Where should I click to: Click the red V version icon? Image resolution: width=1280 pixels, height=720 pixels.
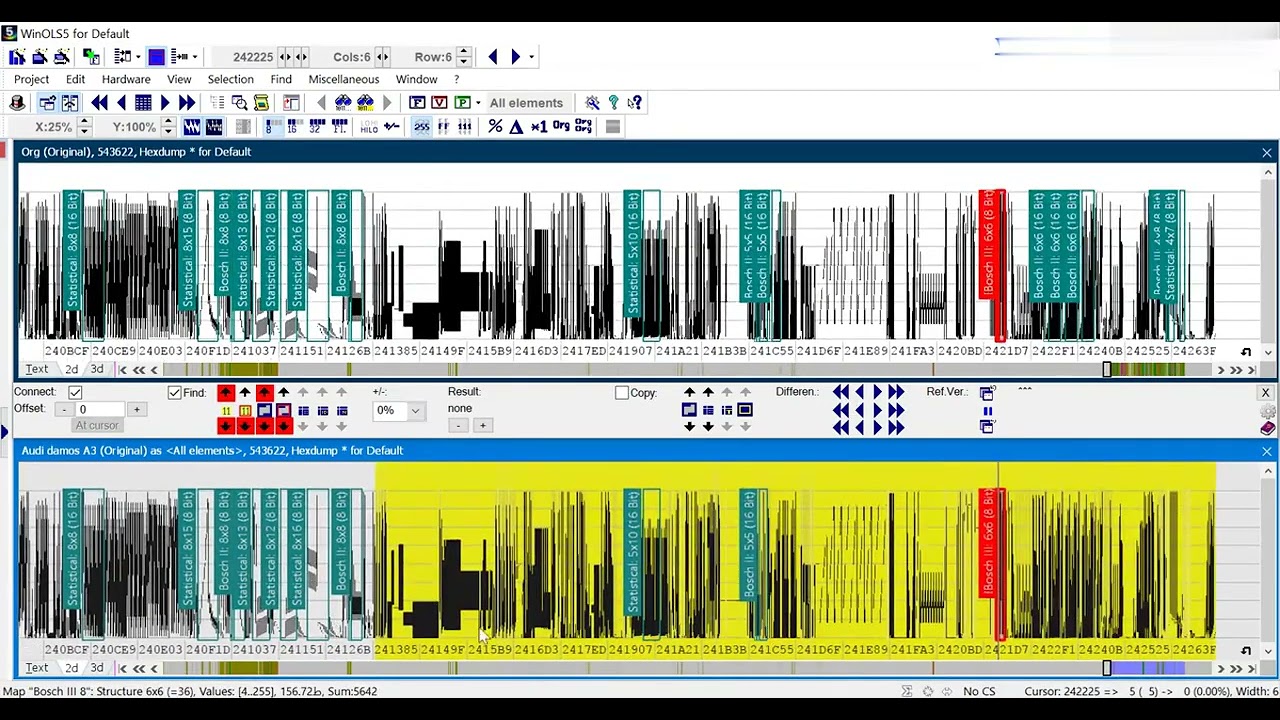pos(439,102)
